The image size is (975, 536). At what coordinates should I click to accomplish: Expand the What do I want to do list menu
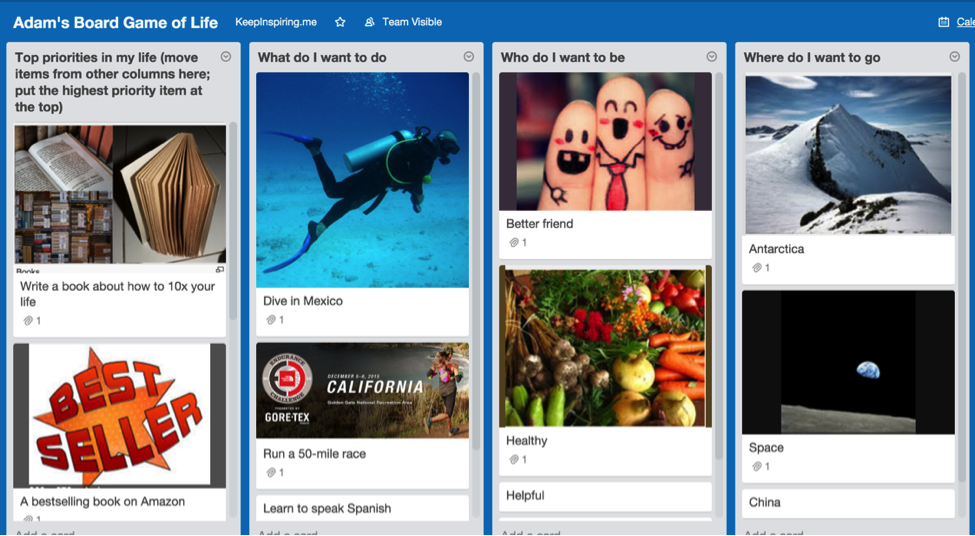[x=469, y=57]
